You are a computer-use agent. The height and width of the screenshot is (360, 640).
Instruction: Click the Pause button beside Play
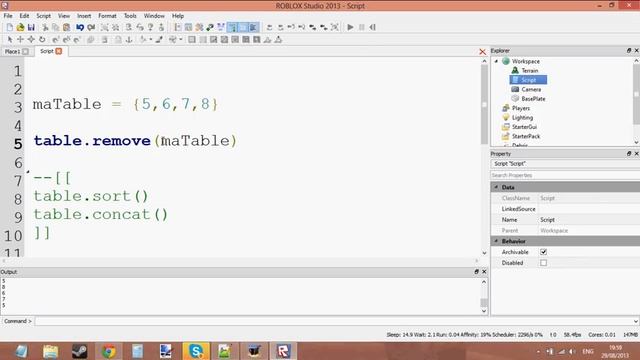tap(362, 27)
